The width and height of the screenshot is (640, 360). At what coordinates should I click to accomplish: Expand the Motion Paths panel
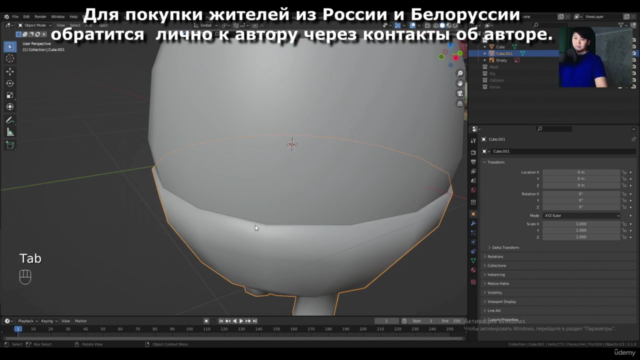pyautogui.click(x=497, y=284)
